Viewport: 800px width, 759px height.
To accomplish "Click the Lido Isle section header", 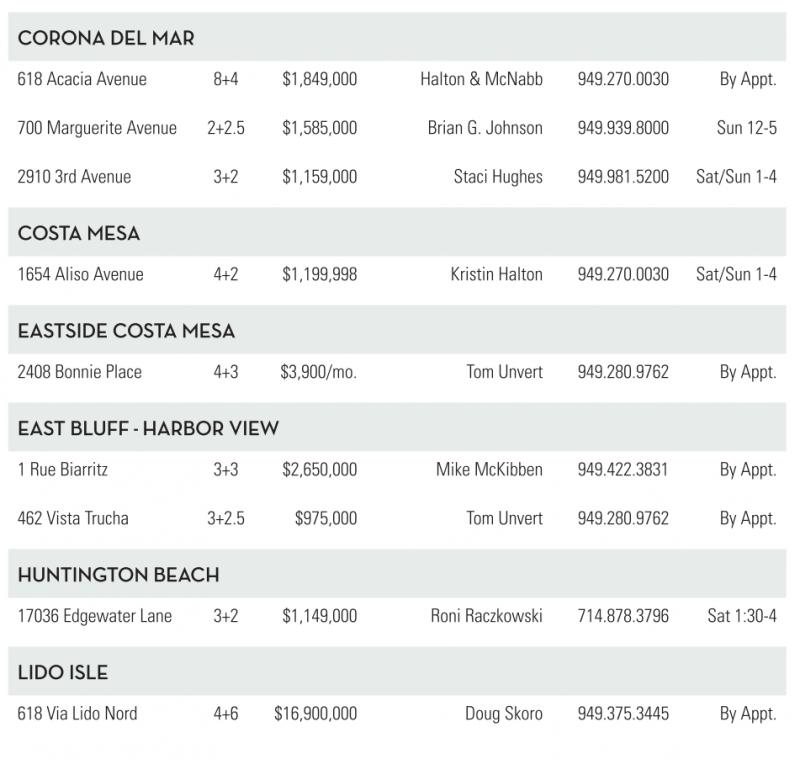I will [63, 673].
